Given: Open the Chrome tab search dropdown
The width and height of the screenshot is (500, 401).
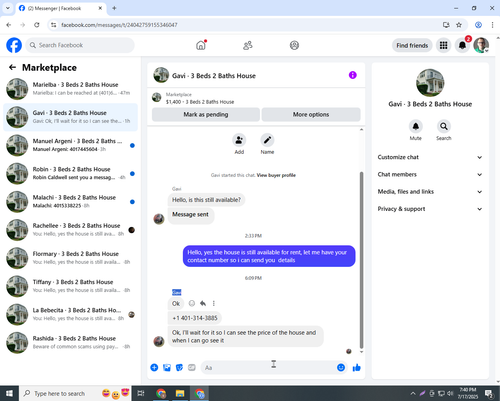Looking at the screenshot, I should [8, 8].
